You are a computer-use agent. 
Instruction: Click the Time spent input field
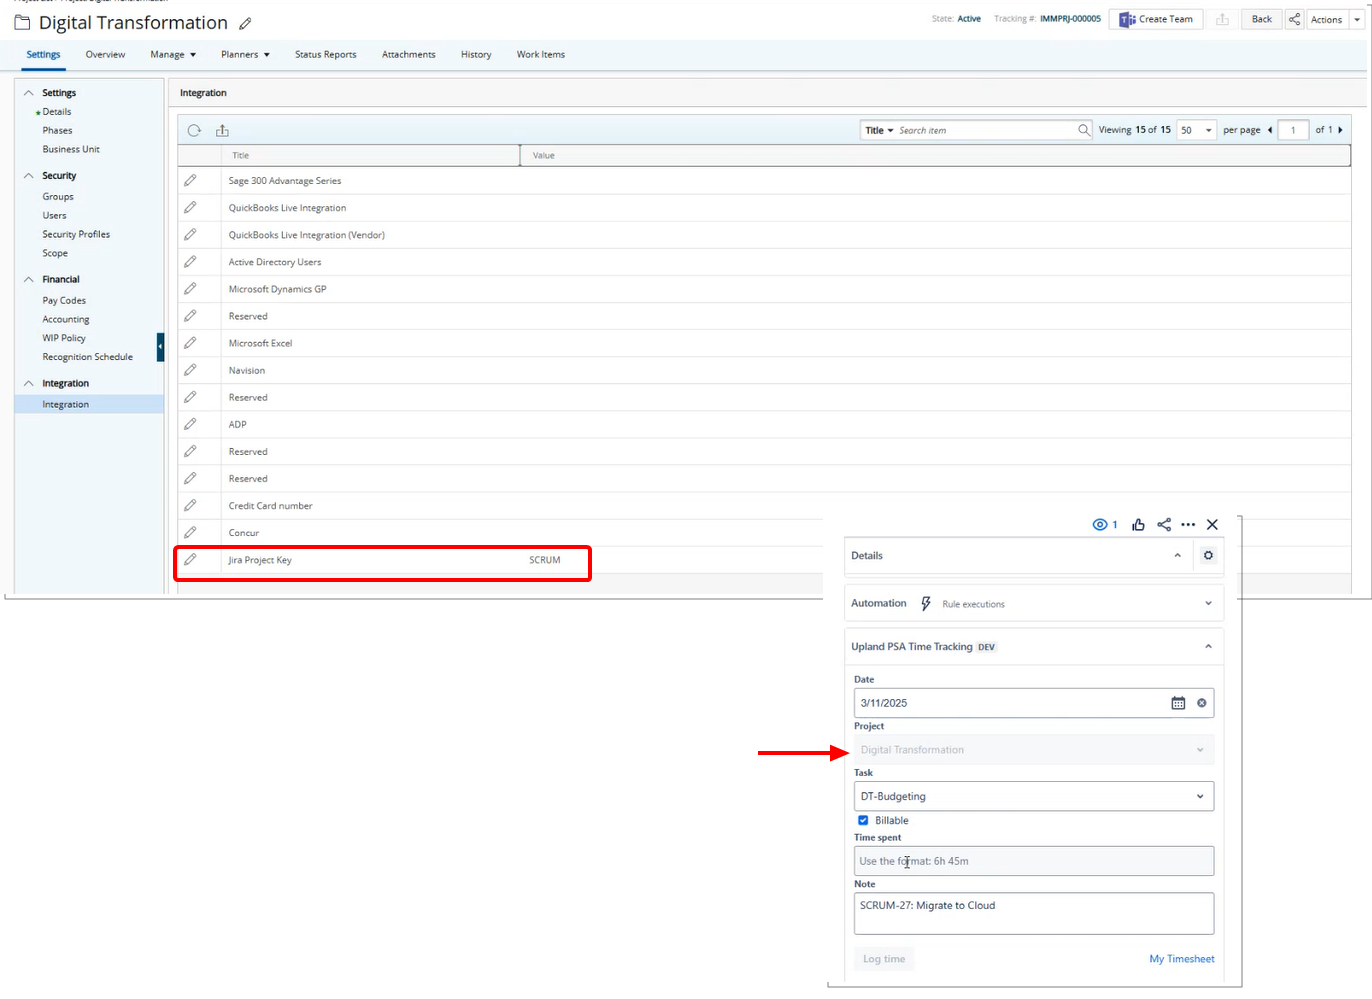pos(1034,861)
